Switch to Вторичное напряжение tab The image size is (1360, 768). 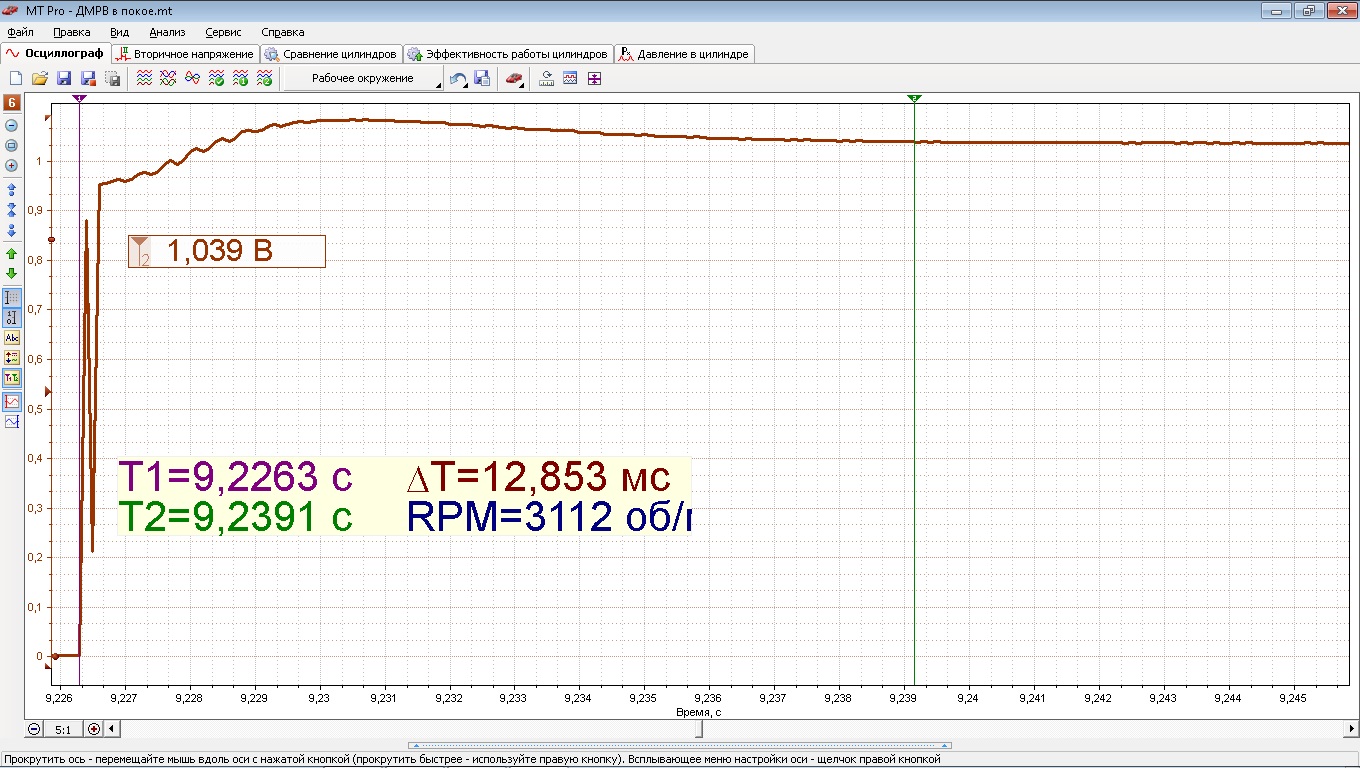pyautogui.click(x=185, y=54)
